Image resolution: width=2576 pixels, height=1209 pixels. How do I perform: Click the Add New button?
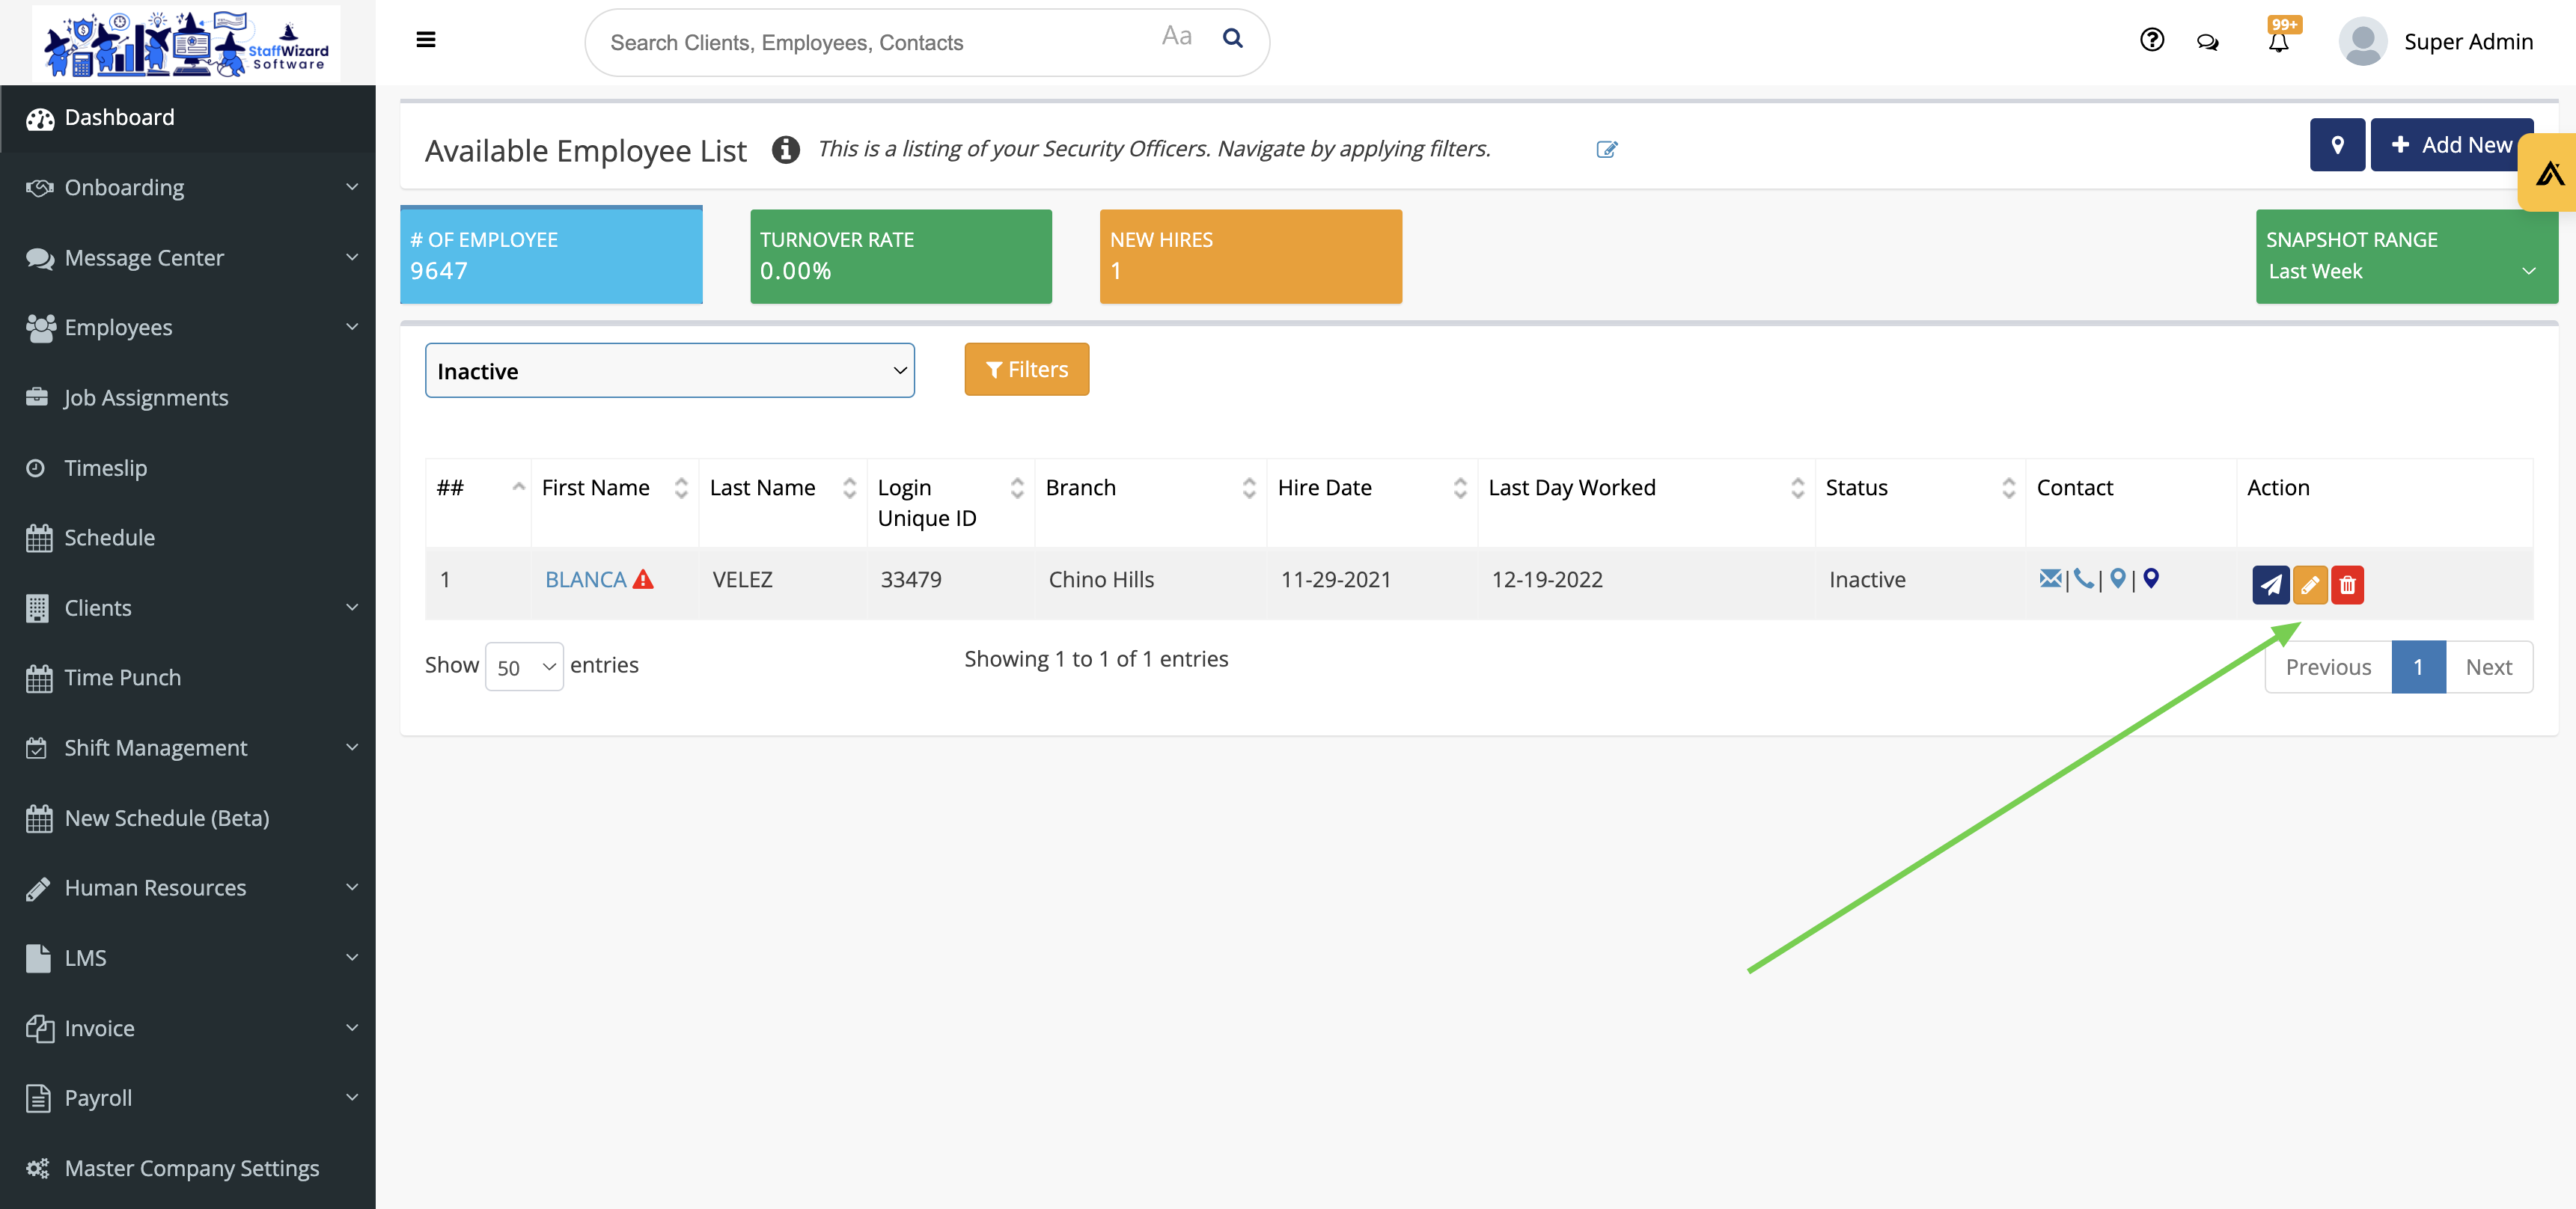click(2450, 145)
